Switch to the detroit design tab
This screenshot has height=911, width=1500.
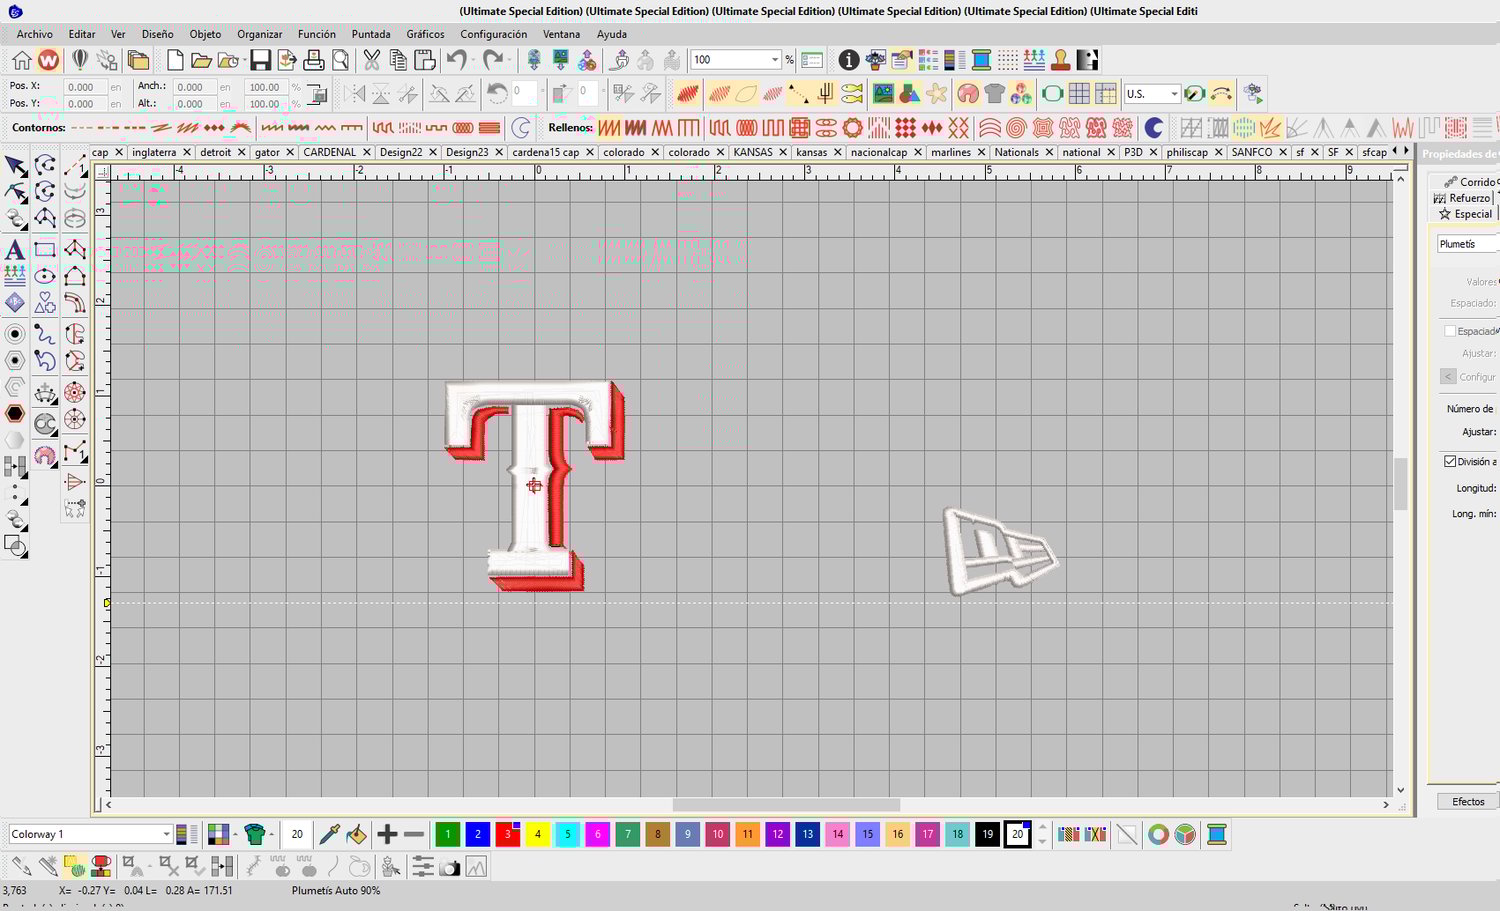click(x=216, y=152)
